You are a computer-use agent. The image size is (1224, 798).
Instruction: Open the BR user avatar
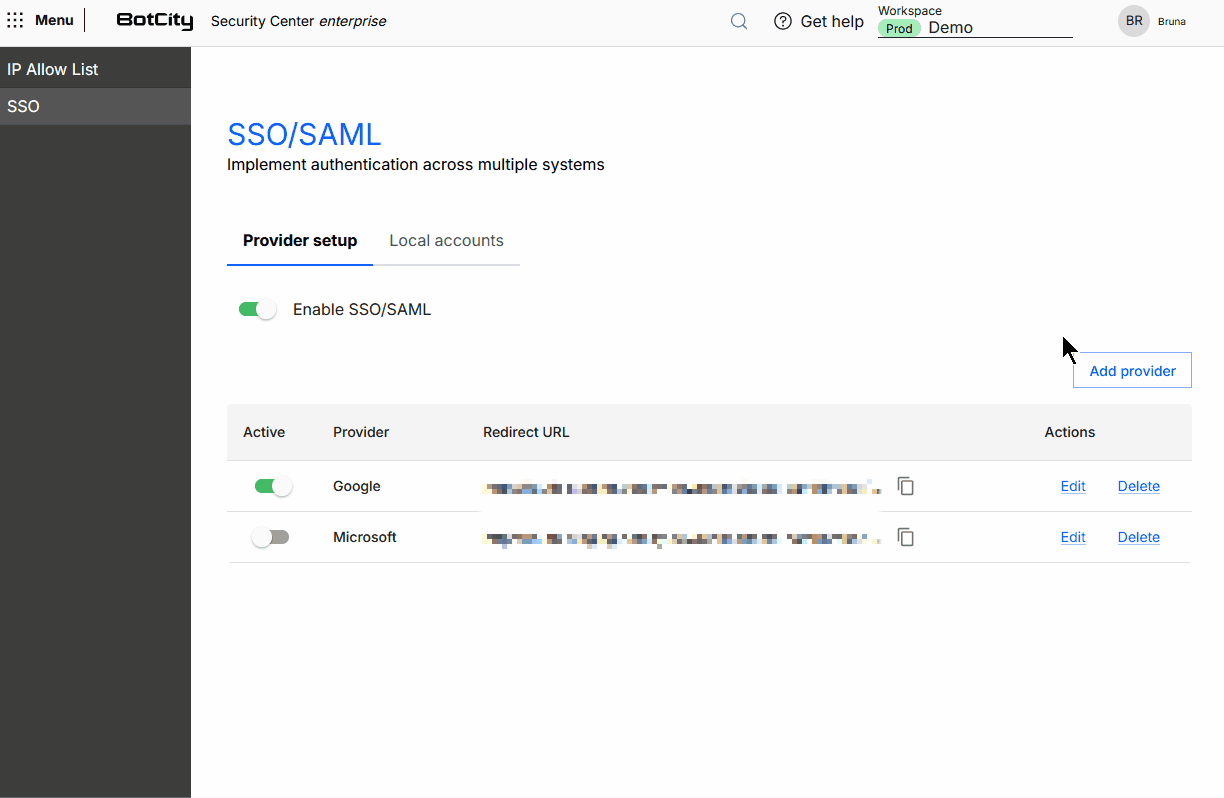pyautogui.click(x=1134, y=21)
